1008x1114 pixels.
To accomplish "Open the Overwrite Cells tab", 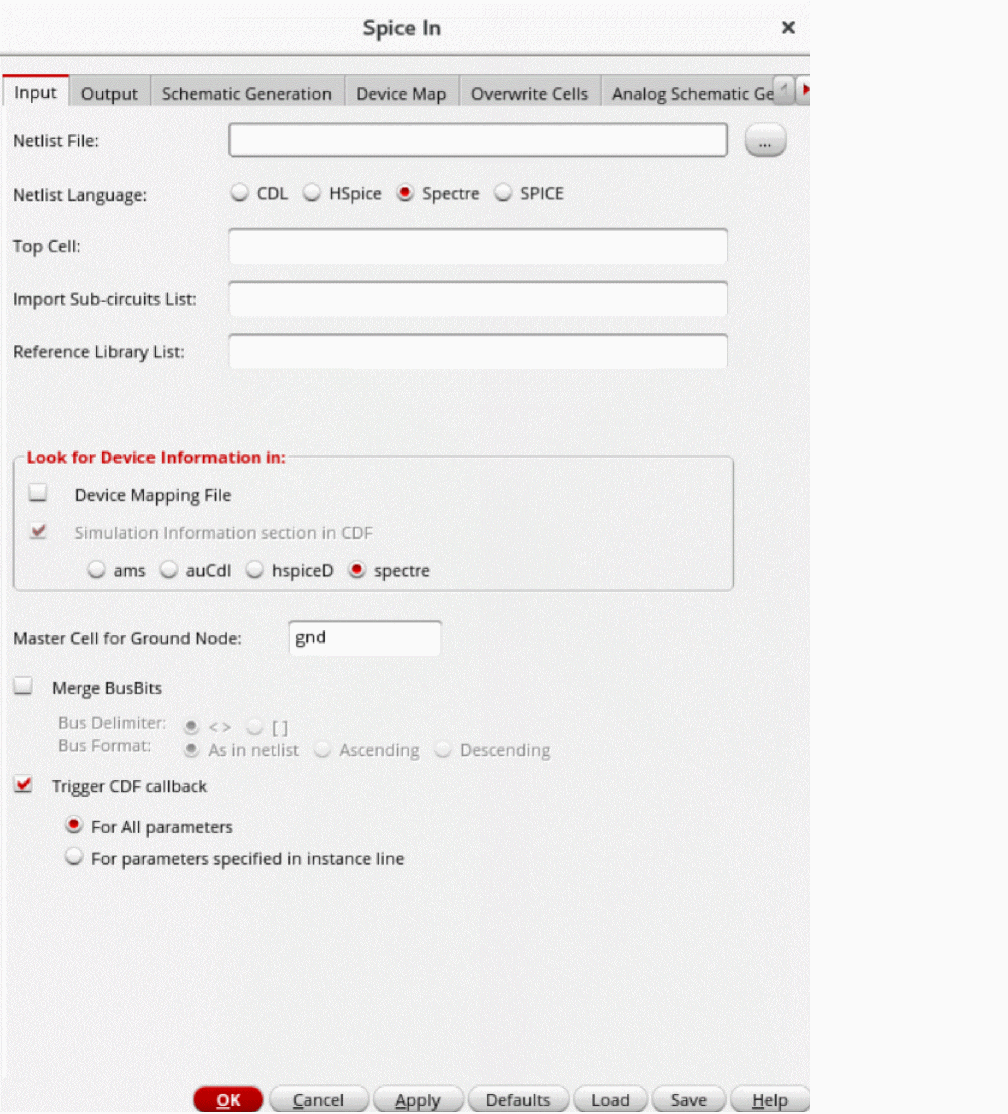I will pyautogui.click(x=529, y=94).
